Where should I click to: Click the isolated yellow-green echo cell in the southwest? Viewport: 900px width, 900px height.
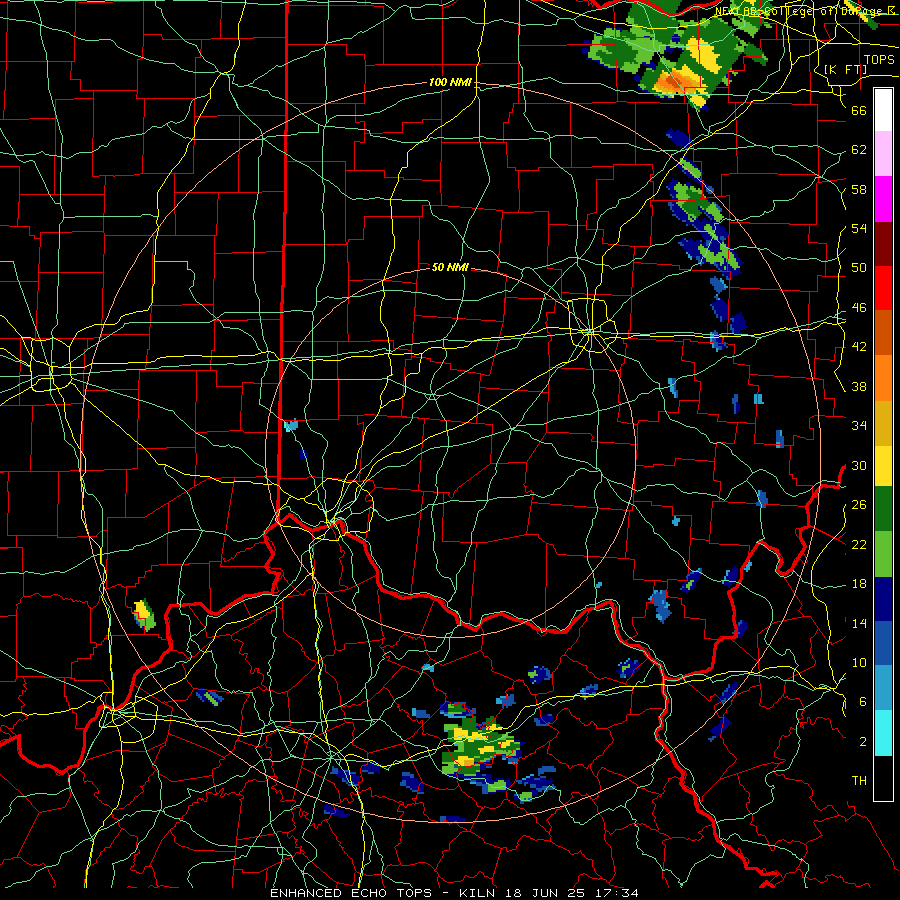144,615
